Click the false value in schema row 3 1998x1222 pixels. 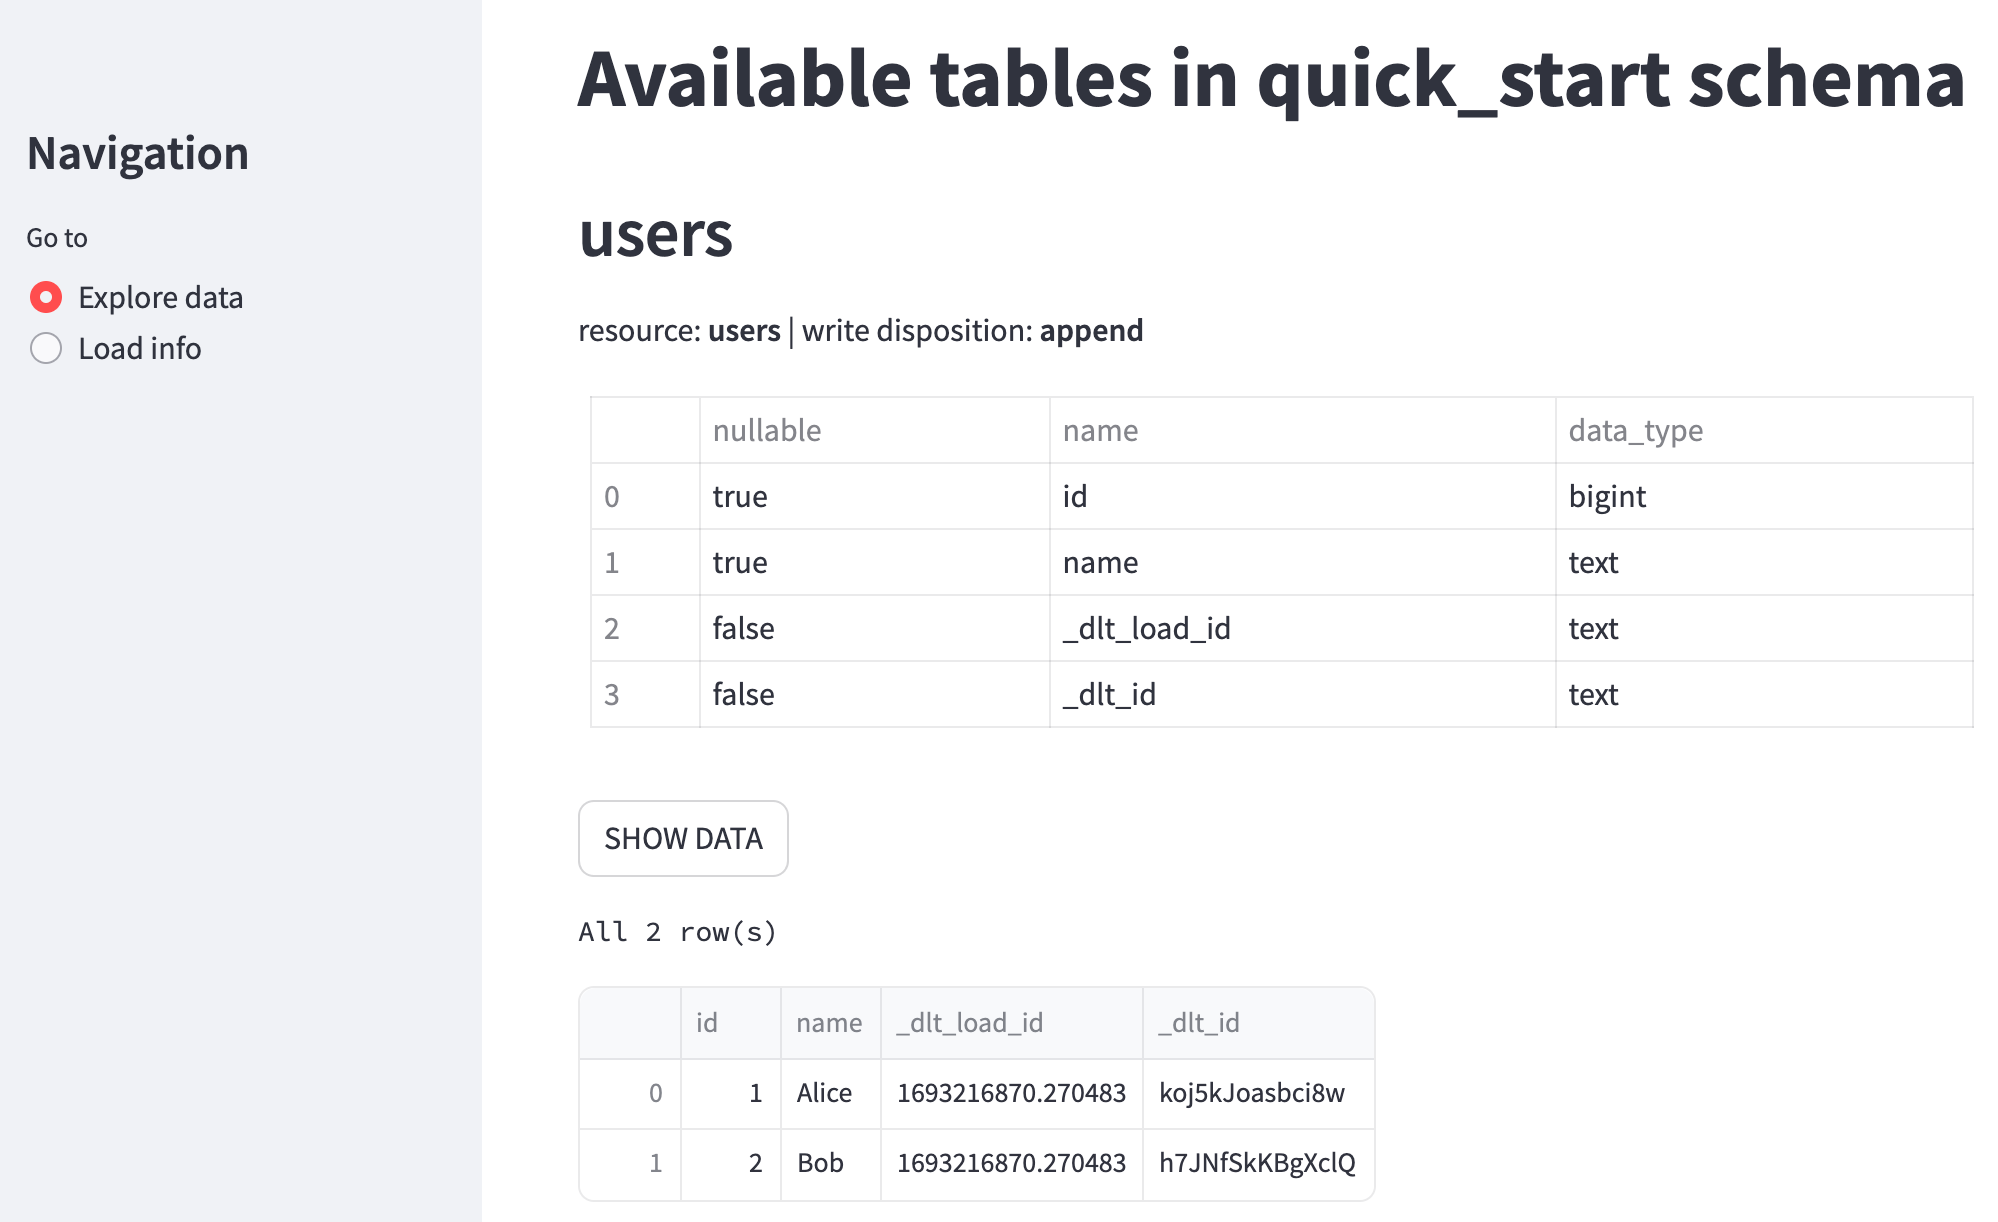[x=874, y=694]
